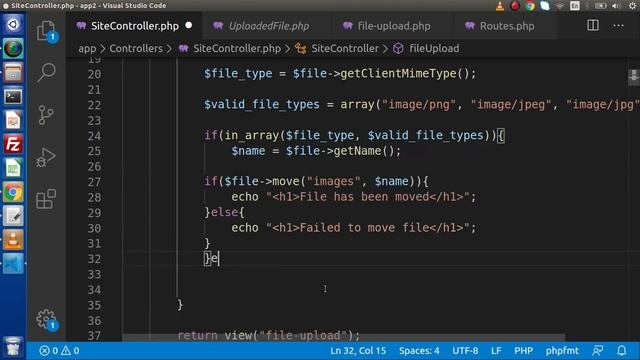Viewport: 640px width, 360px height.
Task: Open the text editor dock icon
Action: tap(13, 216)
